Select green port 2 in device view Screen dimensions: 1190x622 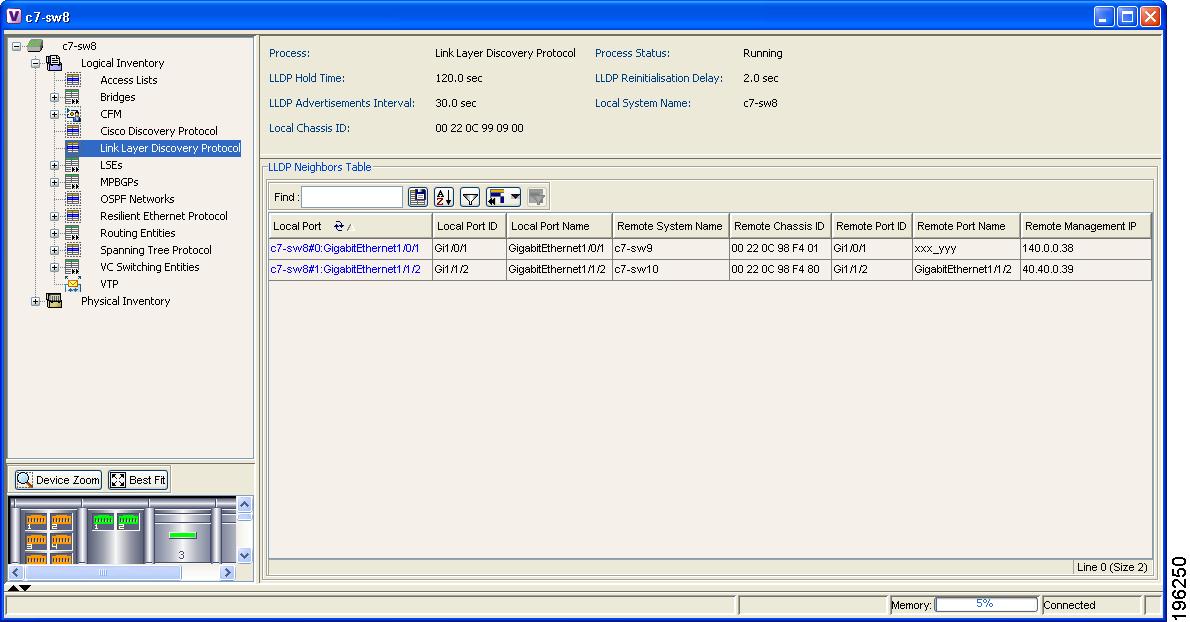pos(128,521)
